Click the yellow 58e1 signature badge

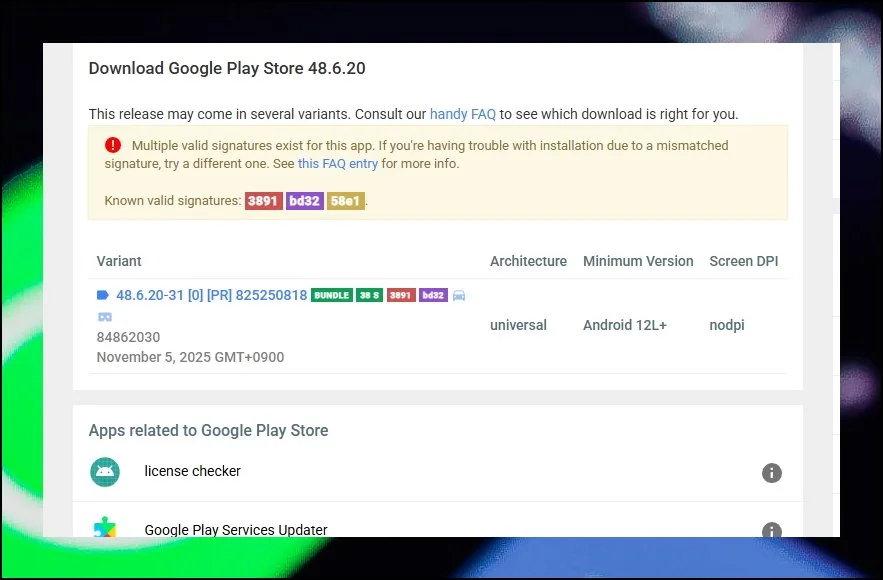pos(345,201)
